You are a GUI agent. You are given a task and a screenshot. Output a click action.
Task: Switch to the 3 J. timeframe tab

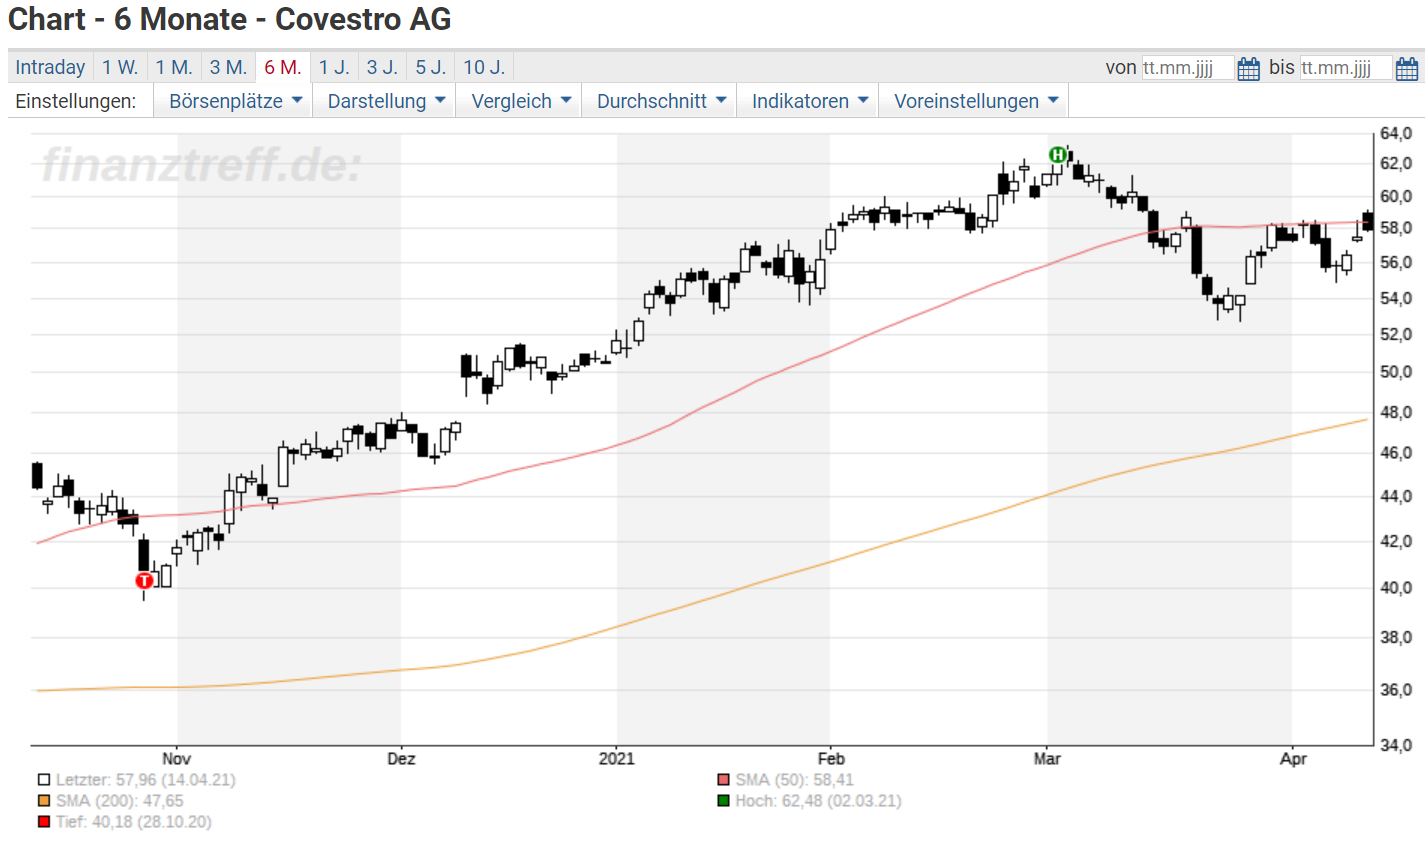(382, 67)
